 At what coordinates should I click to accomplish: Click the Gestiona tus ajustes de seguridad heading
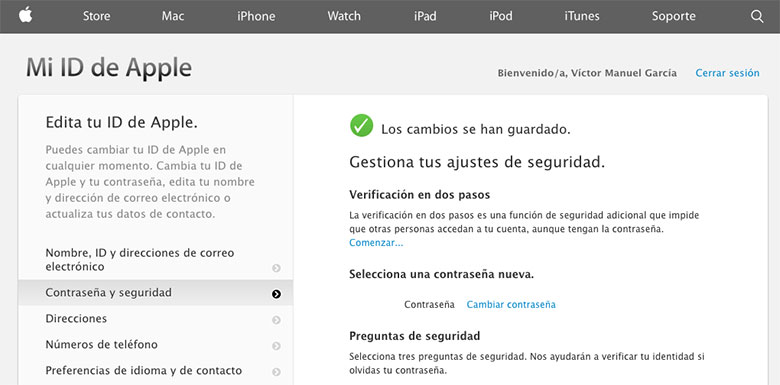tap(477, 163)
